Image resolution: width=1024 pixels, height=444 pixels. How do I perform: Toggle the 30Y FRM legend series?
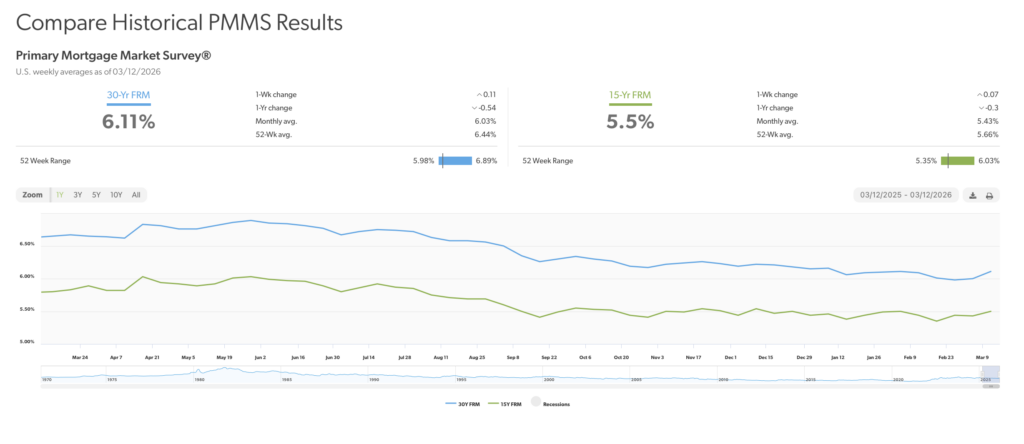(x=460, y=404)
